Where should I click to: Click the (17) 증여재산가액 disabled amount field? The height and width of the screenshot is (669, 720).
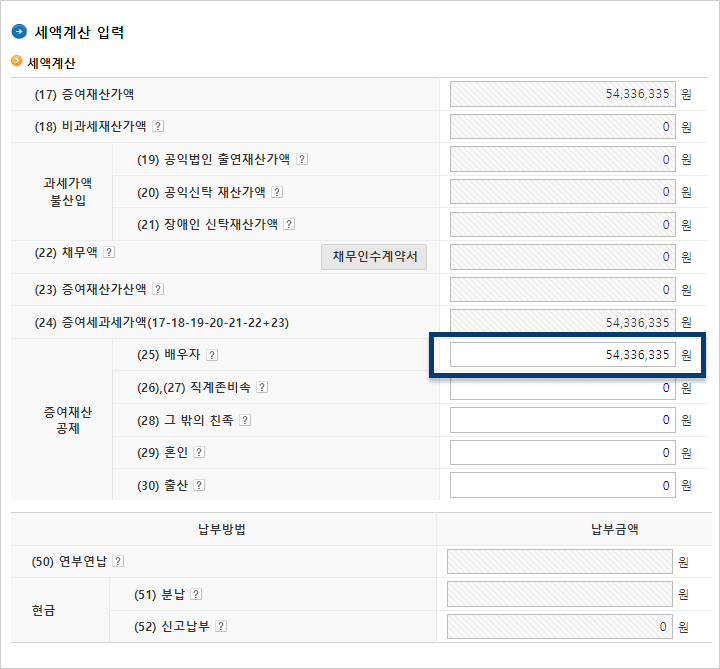pos(562,94)
